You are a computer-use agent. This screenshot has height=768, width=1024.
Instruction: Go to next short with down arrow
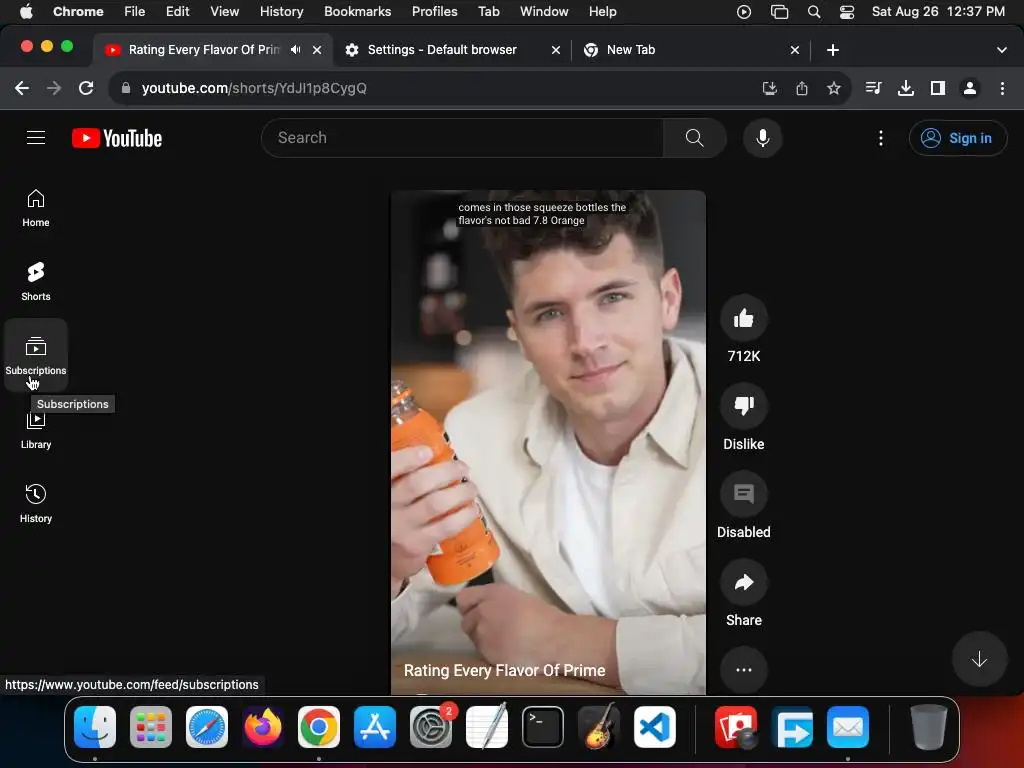pyautogui.click(x=979, y=660)
